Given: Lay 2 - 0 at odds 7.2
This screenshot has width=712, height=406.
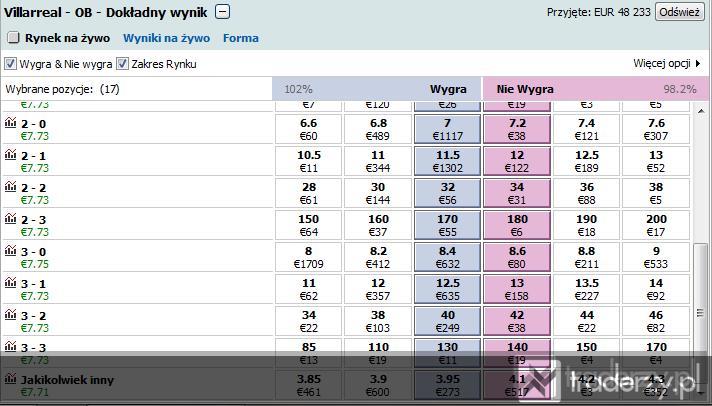Looking at the screenshot, I should coord(517,129).
